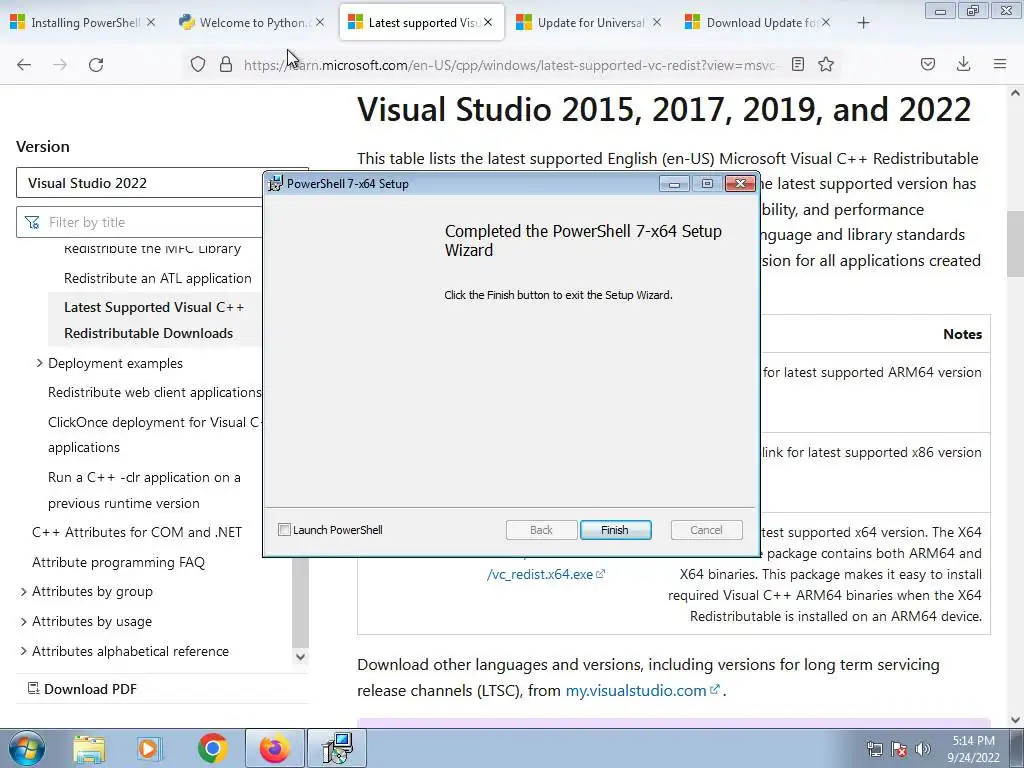
Task: Open the Save to Pocket icon
Action: point(927,64)
